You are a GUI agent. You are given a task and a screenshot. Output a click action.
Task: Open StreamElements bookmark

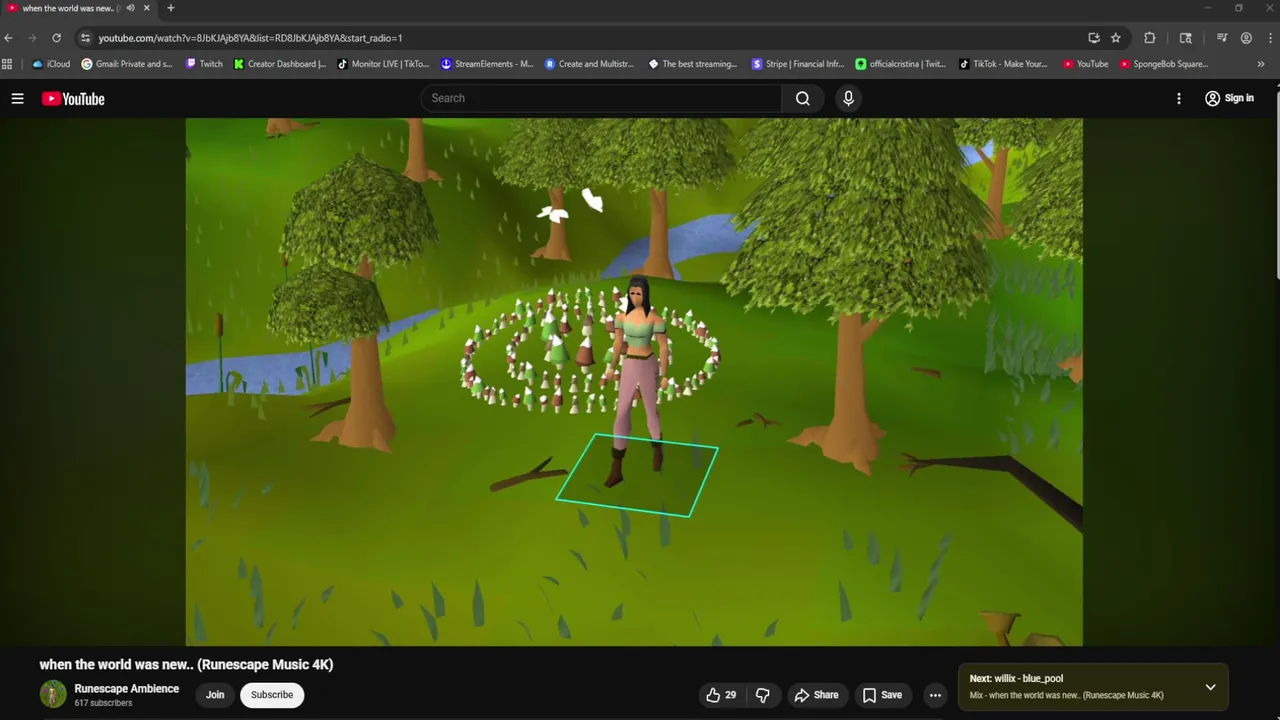[487, 64]
